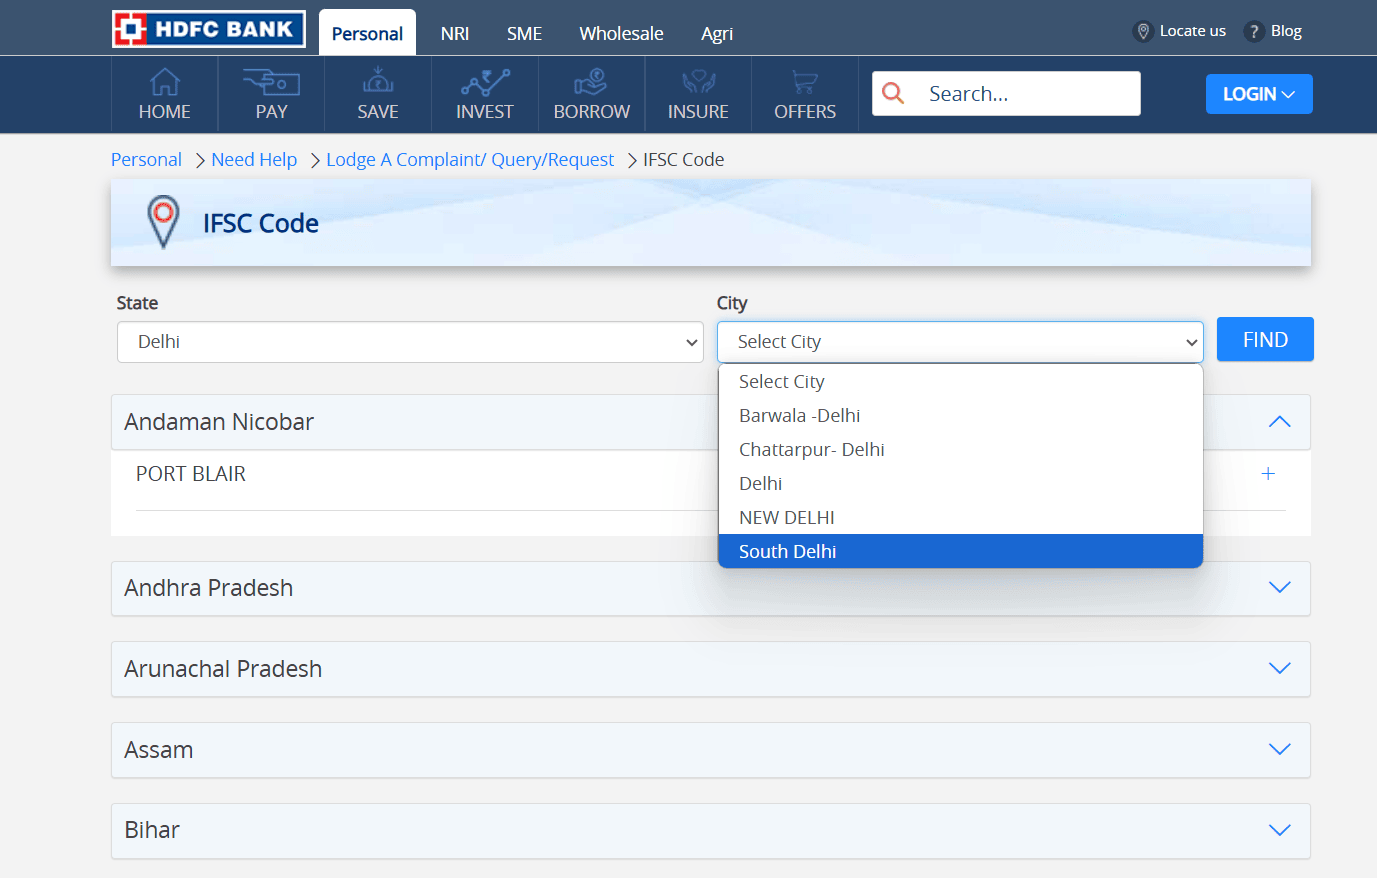Open the SAVE piggy-bank icon

tap(378, 81)
